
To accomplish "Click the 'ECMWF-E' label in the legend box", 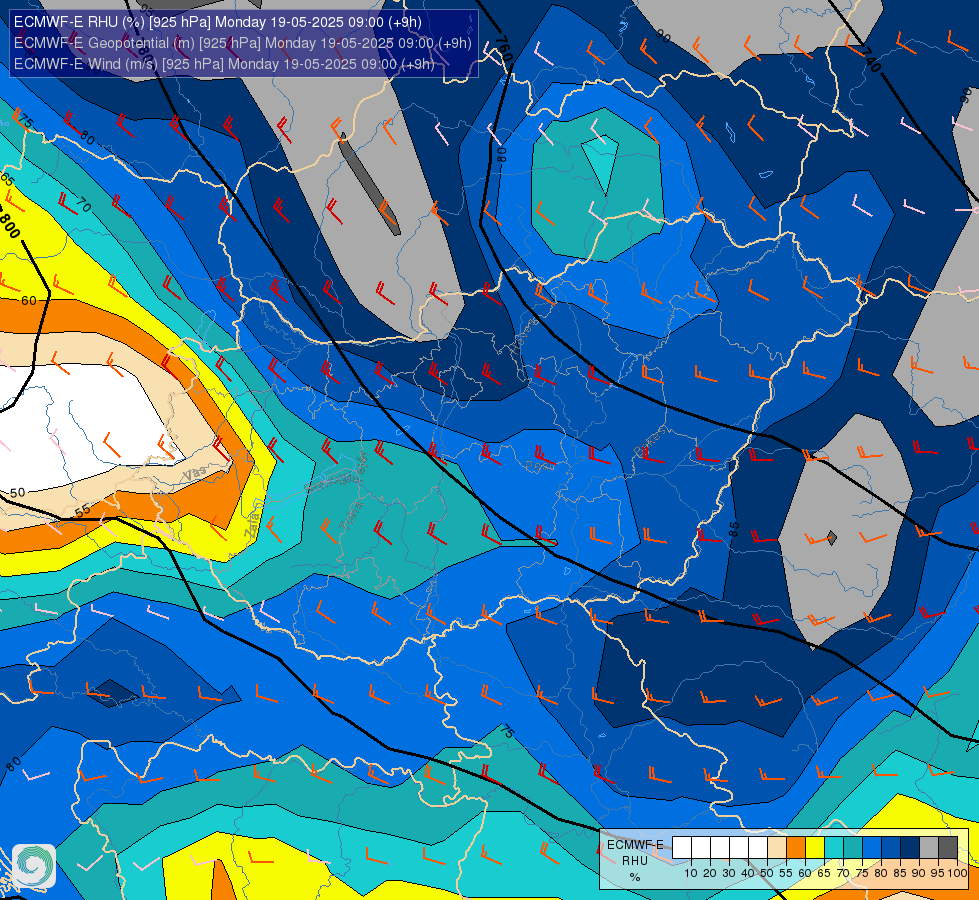I will tap(635, 845).
